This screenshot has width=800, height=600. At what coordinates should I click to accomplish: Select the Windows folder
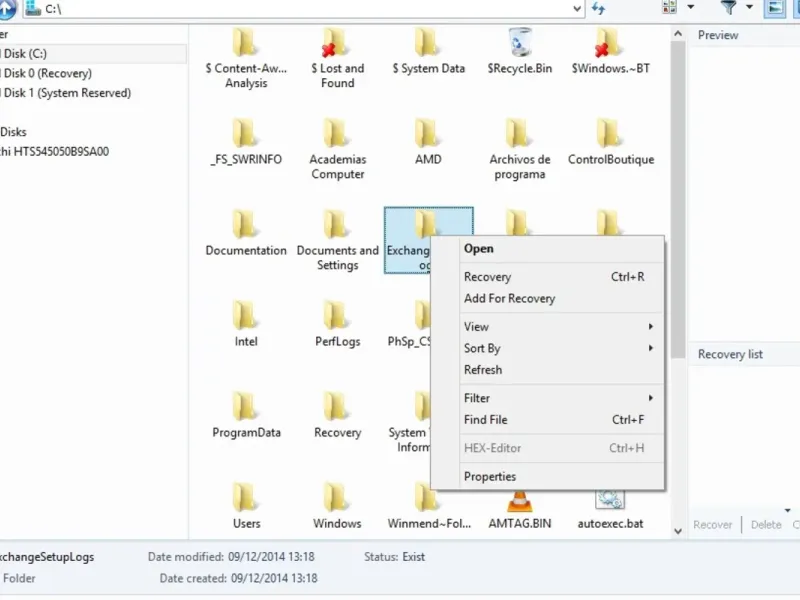337,506
